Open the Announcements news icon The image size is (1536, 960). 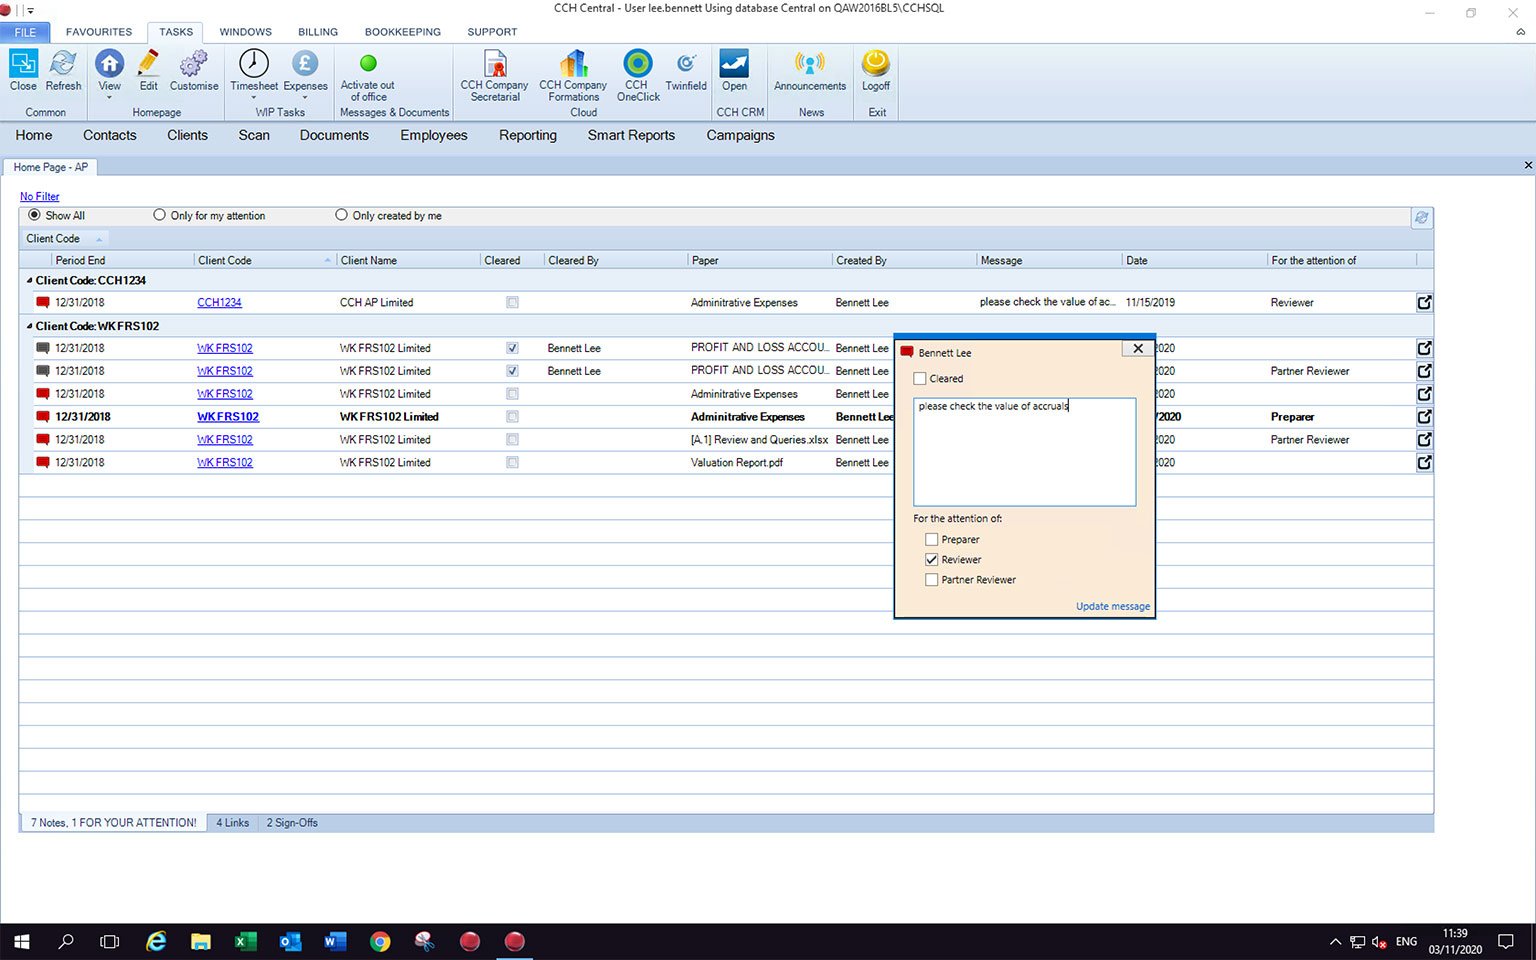809,64
